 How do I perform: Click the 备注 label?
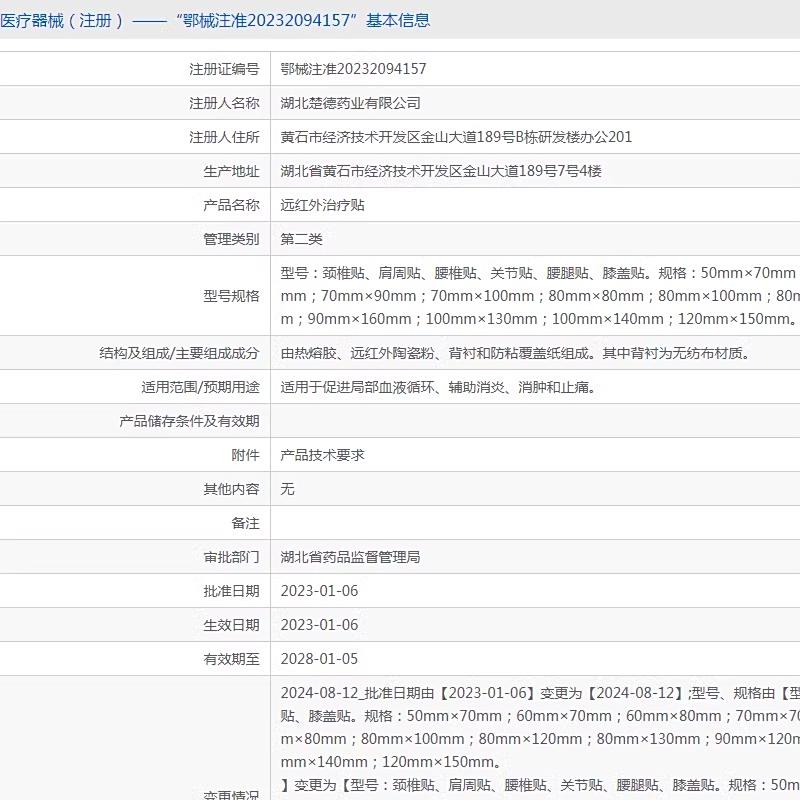pos(245,523)
